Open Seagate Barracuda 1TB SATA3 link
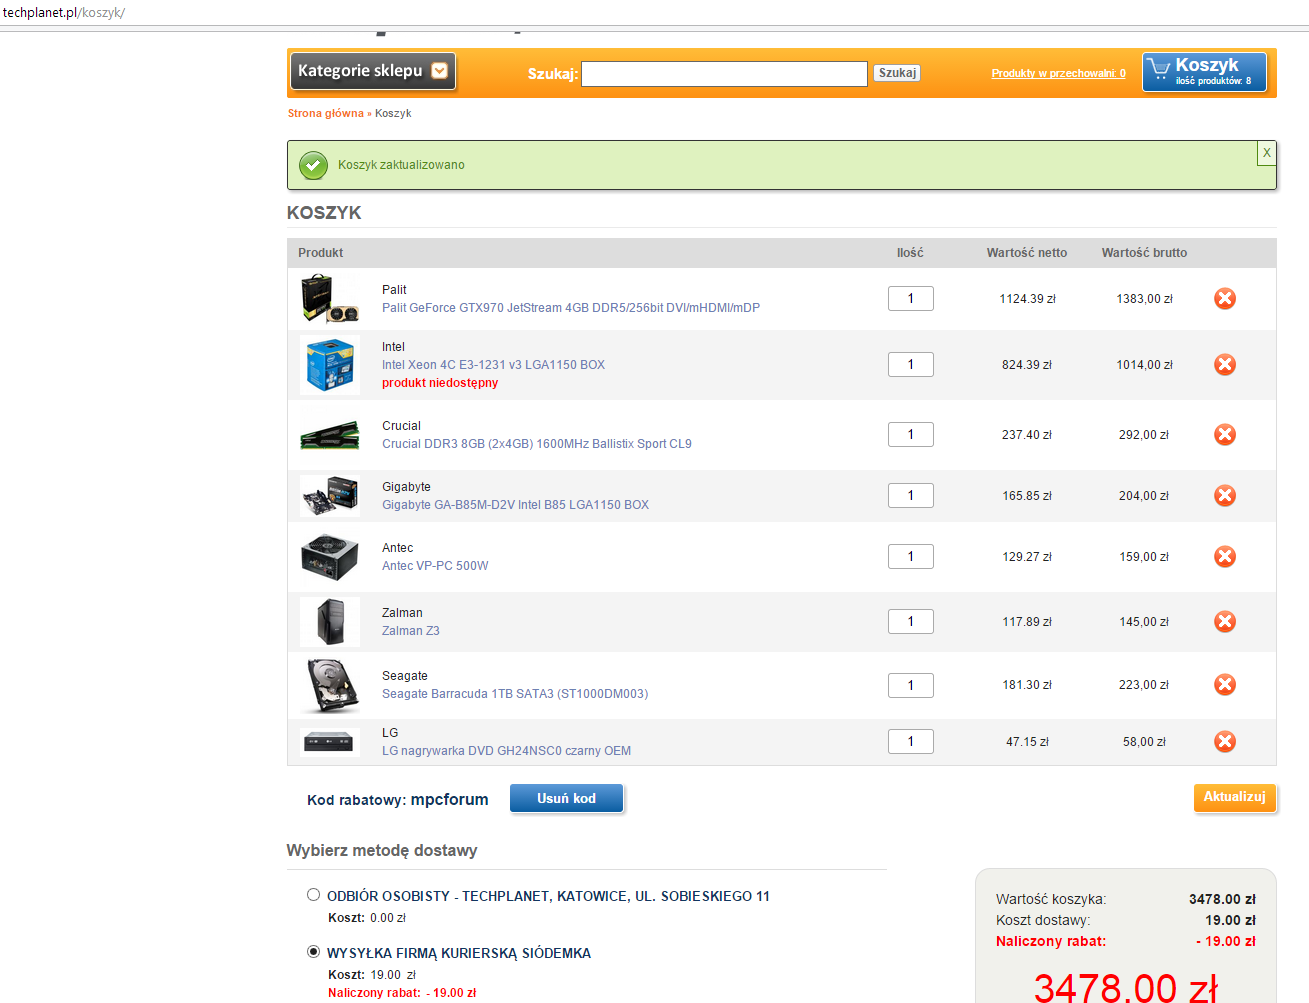 [x=515, y=694]
